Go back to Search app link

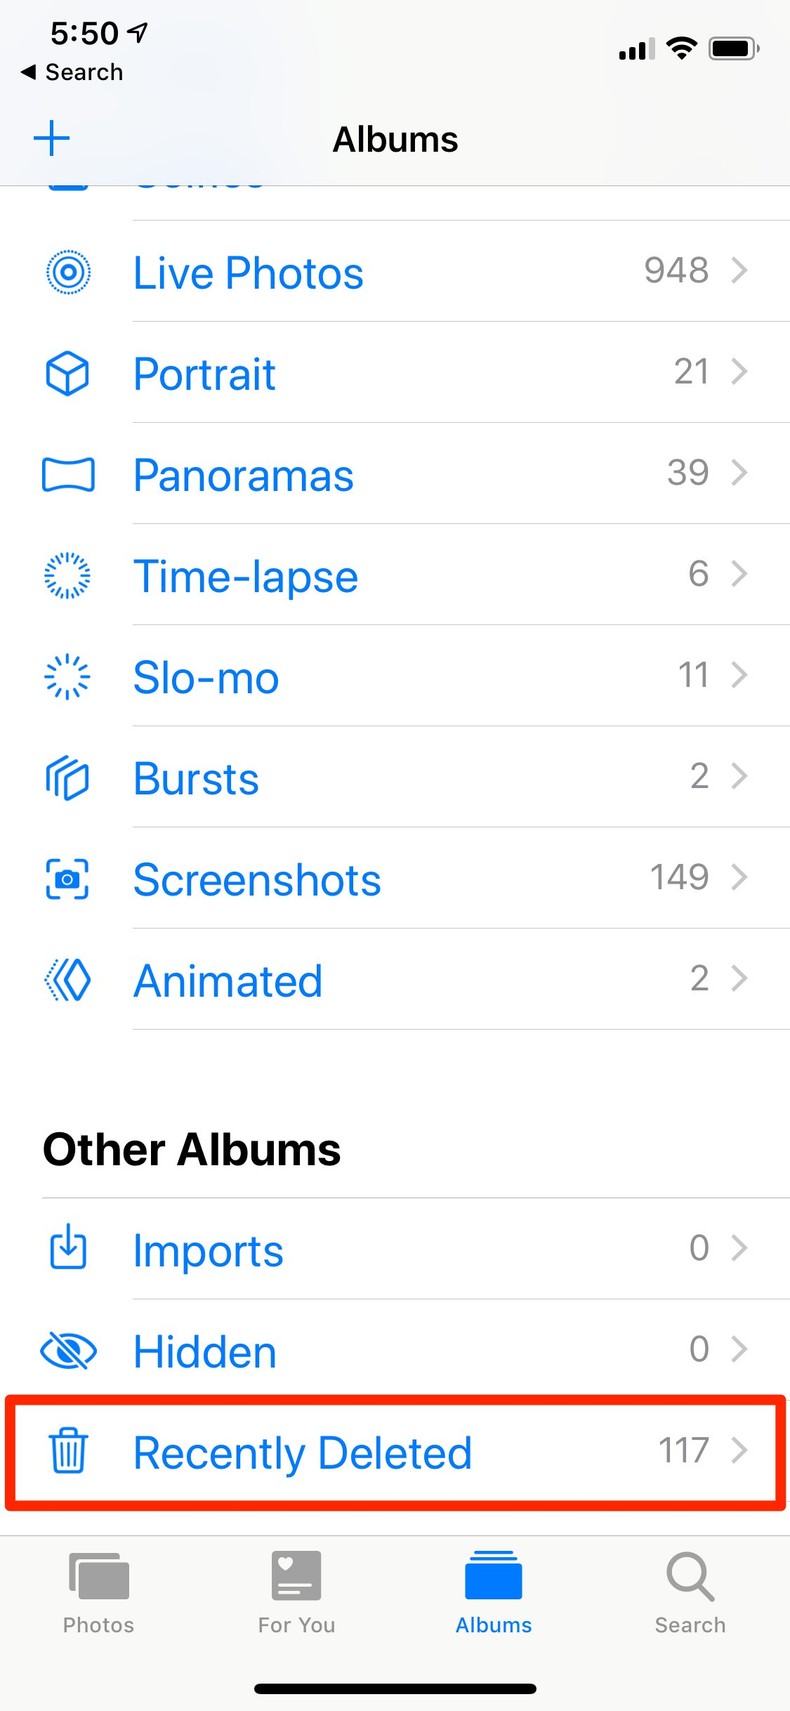coord(72,72)
